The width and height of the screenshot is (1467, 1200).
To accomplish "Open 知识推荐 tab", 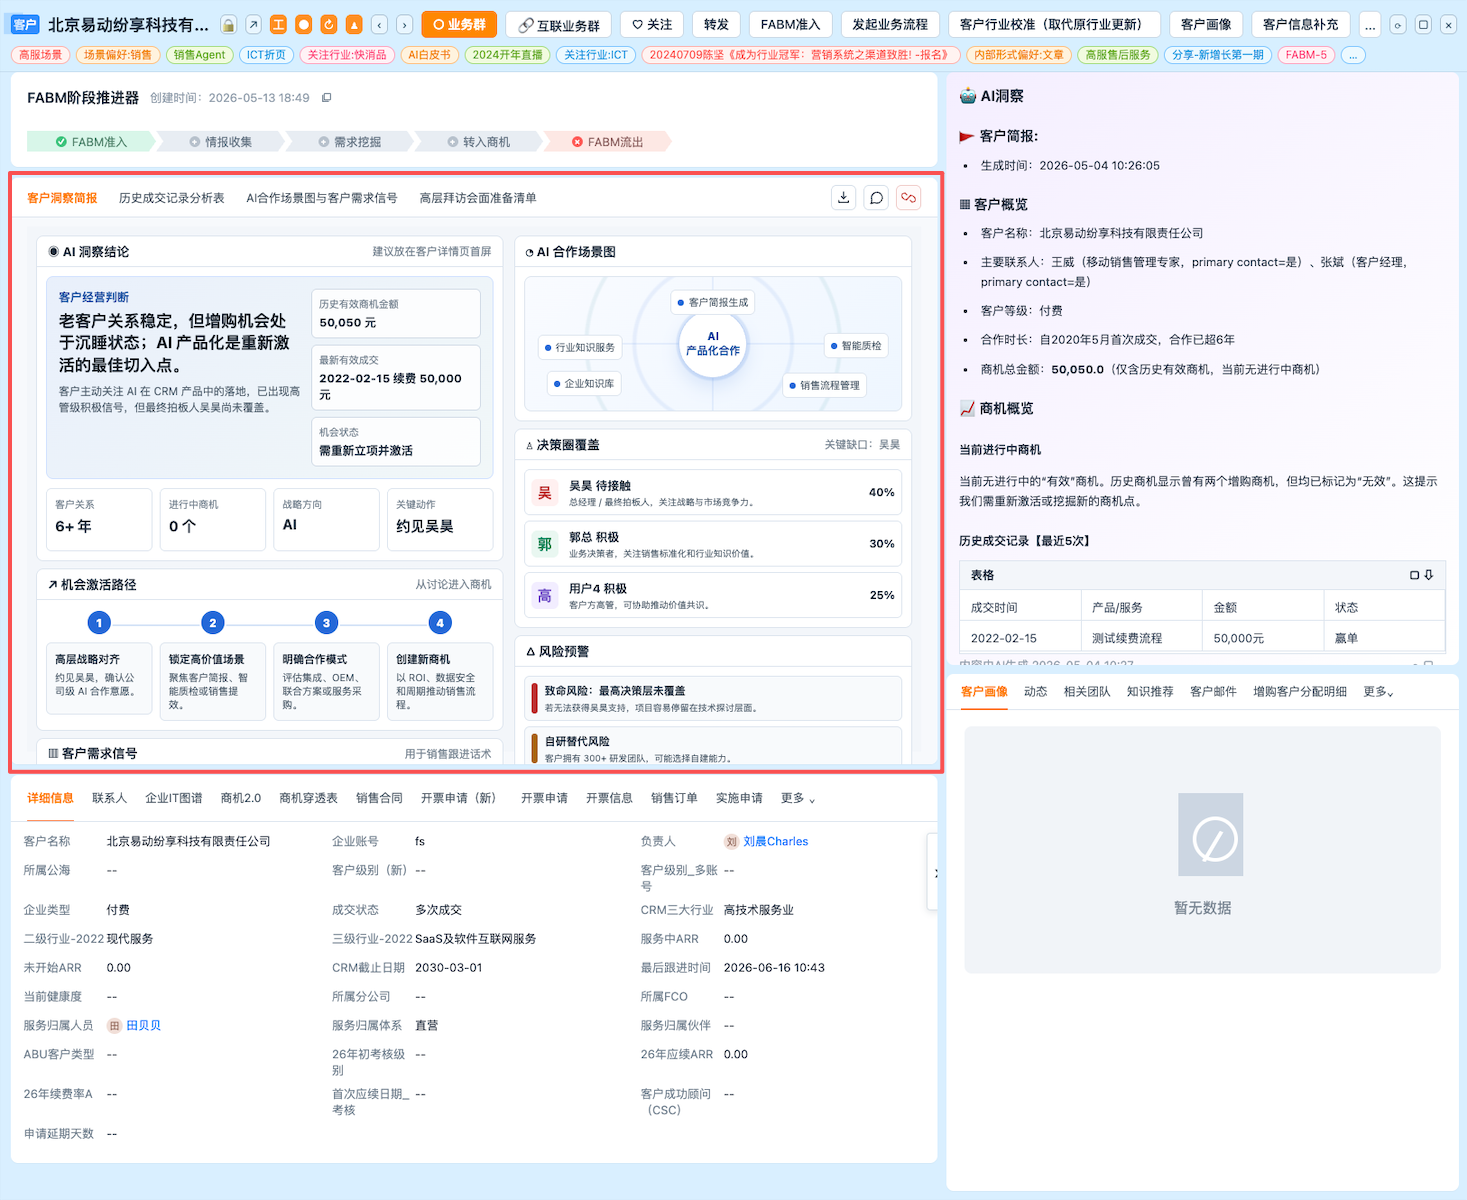I will (1150, 692).
